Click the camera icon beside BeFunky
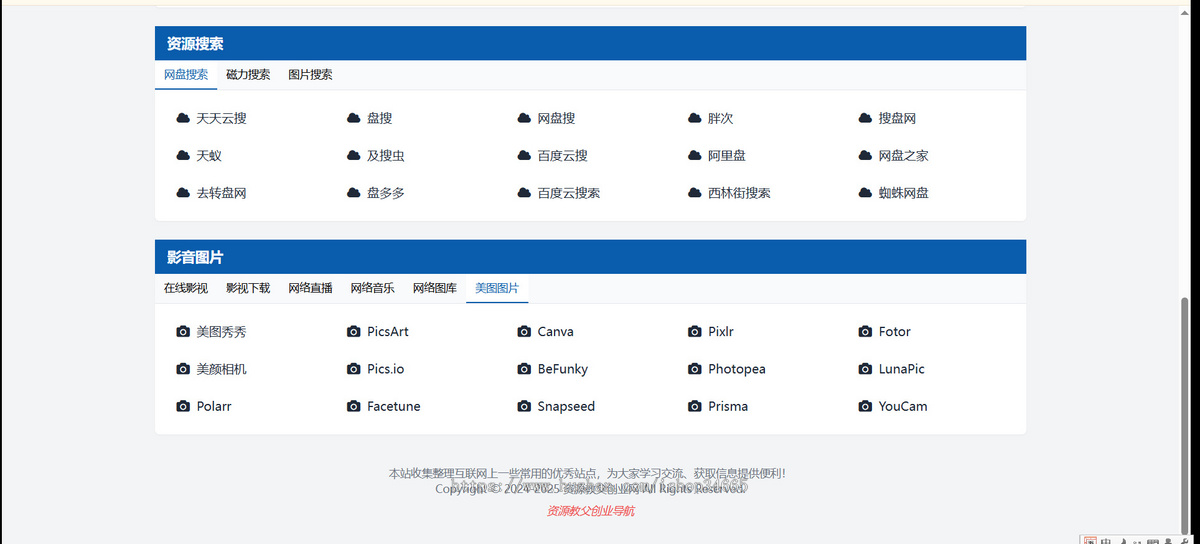Viewport: 1200px width, 544px height. pyautogui.click(x=524, y=369)
